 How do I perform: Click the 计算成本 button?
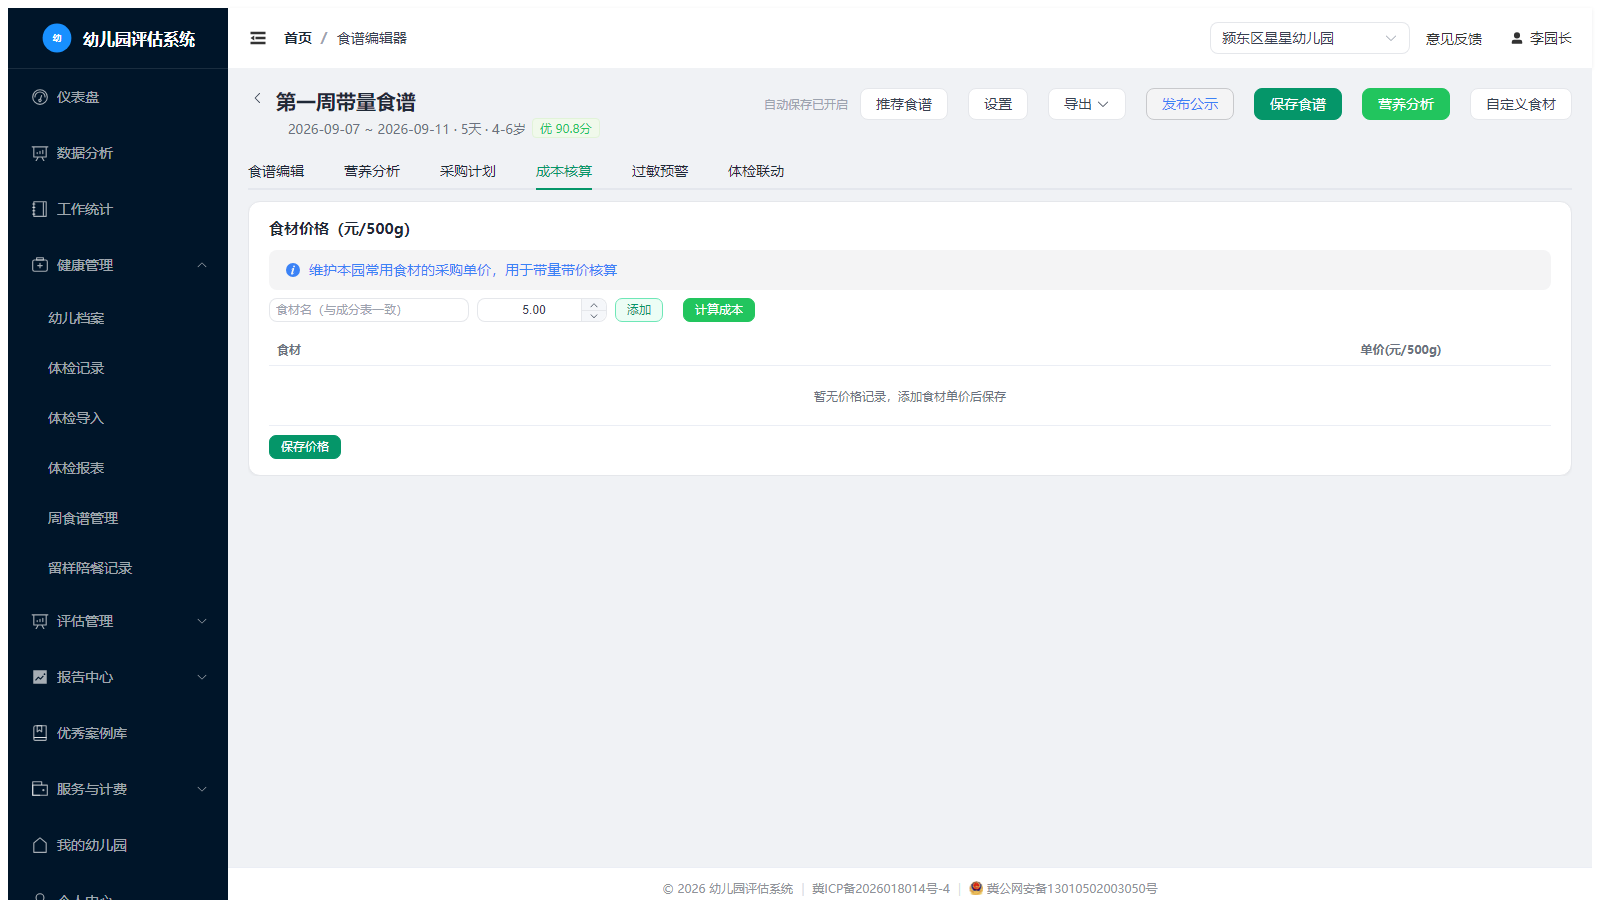(719, 310)
